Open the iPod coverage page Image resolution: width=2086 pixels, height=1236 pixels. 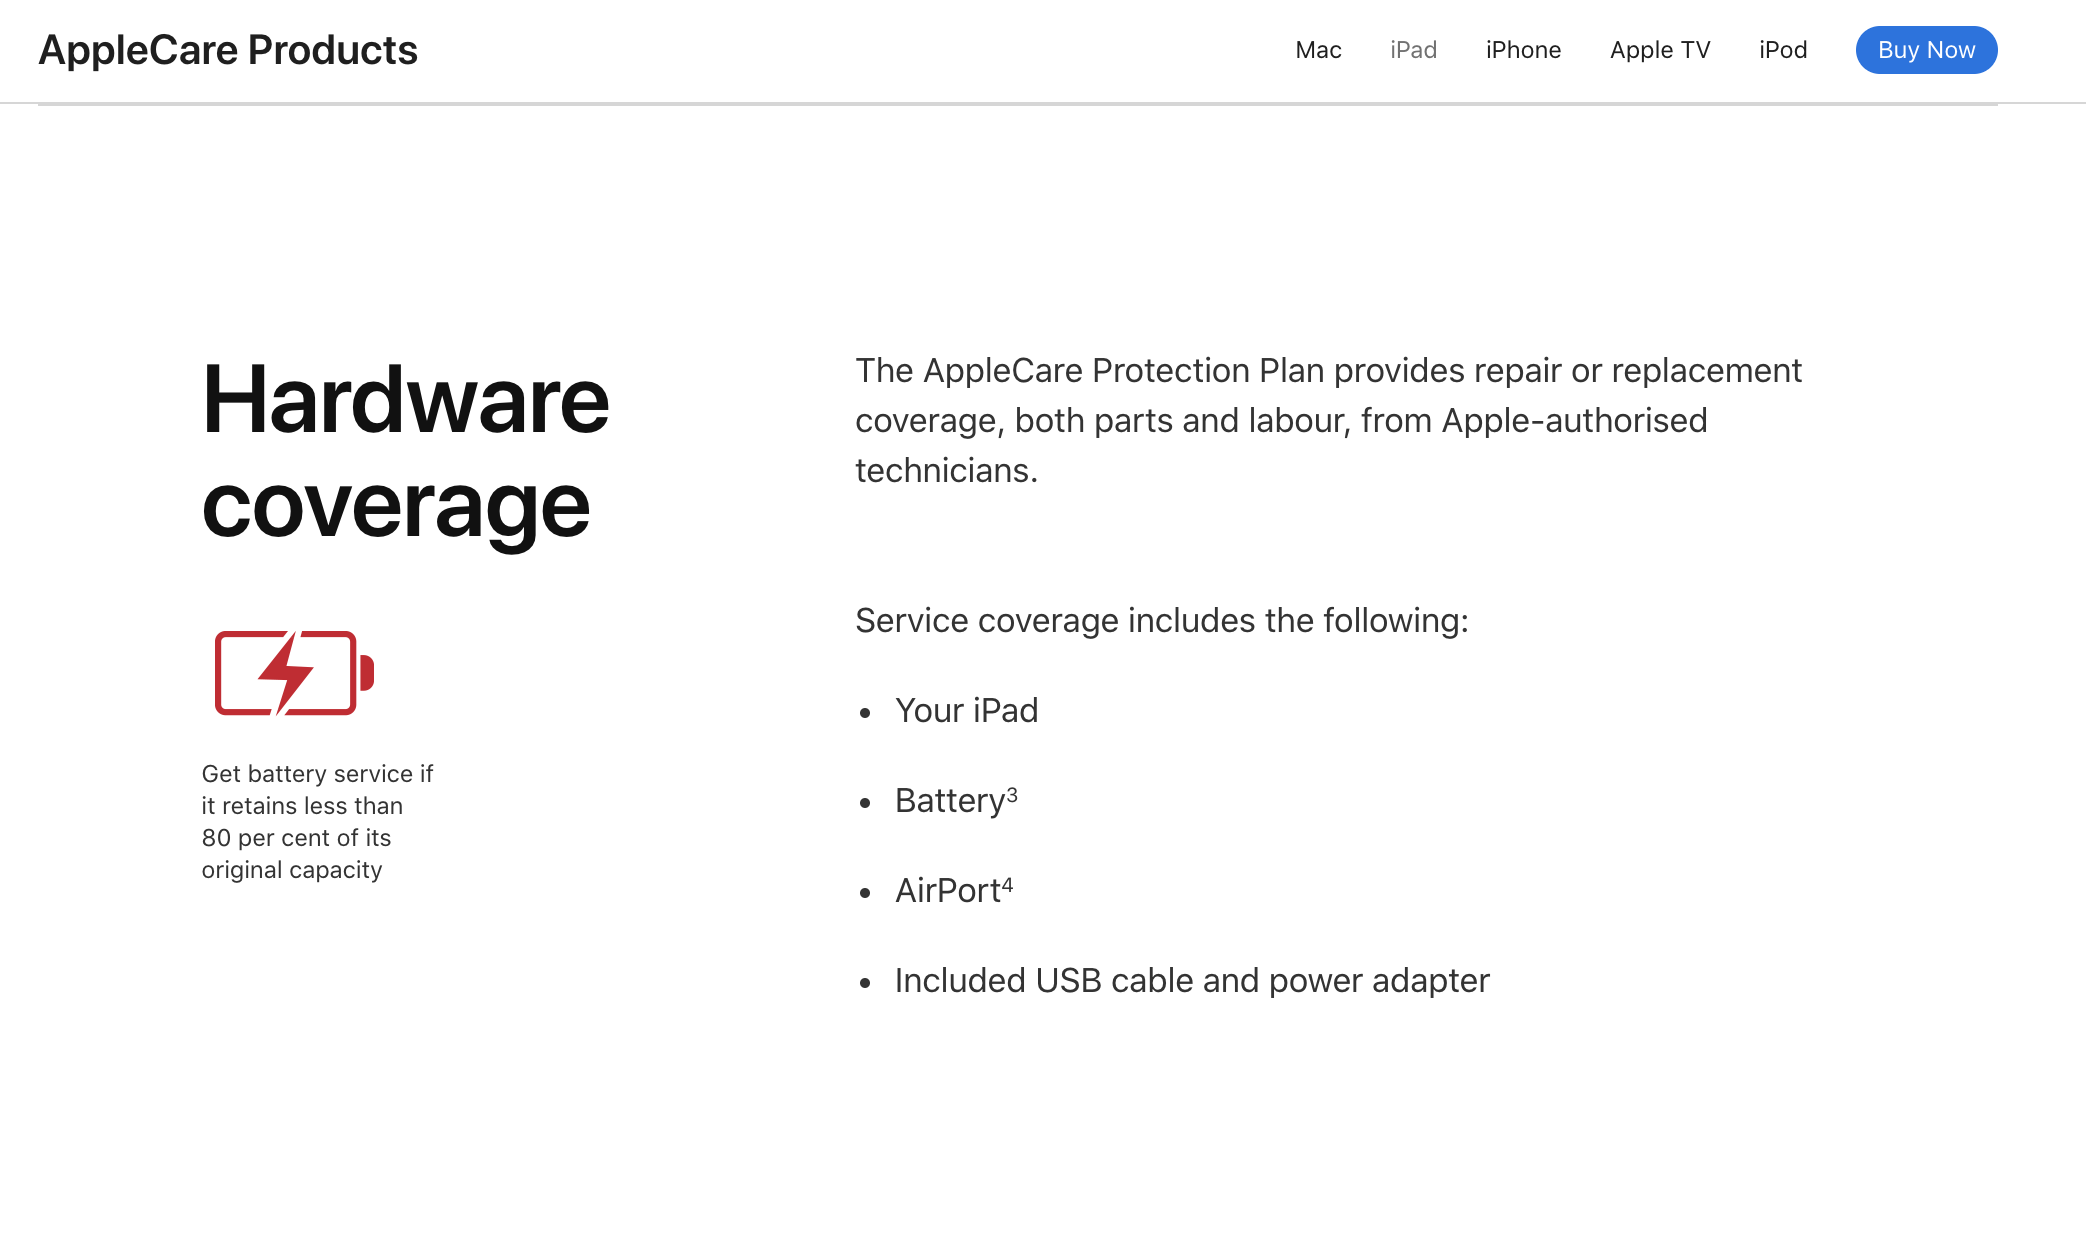(x=1782, y=49)
